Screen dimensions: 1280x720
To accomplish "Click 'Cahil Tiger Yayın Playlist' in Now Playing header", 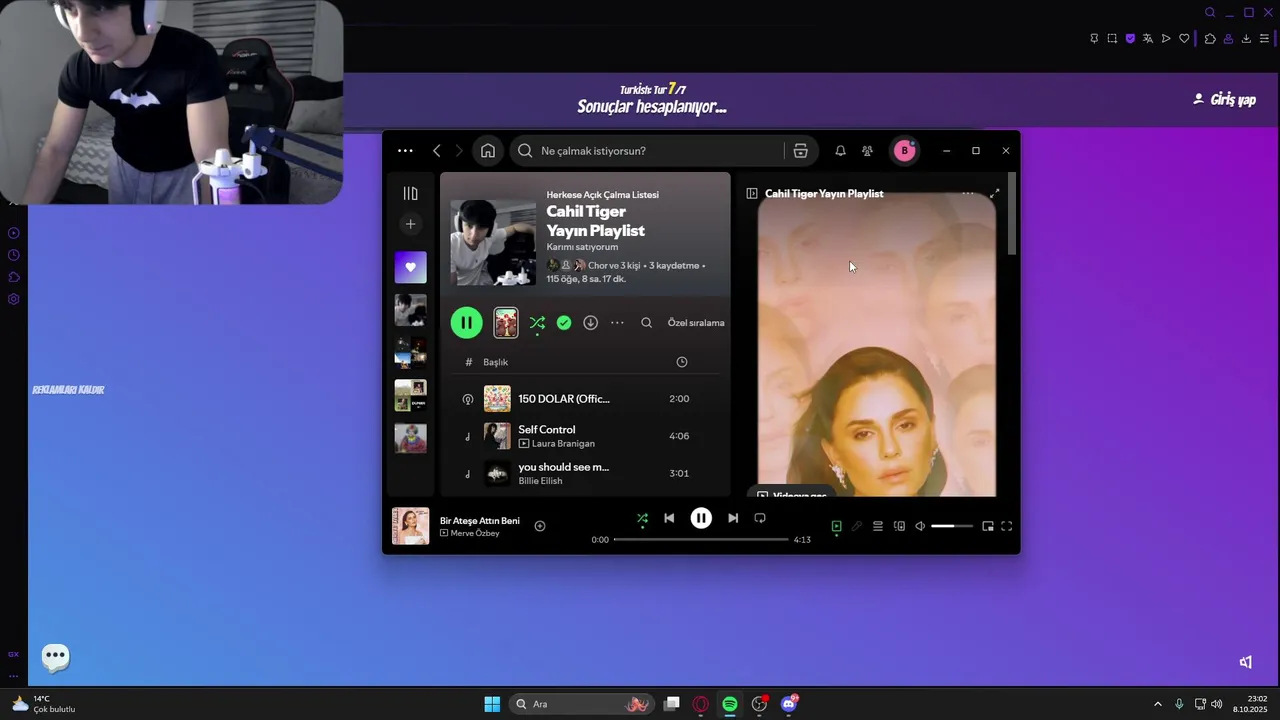I will 824,194.
